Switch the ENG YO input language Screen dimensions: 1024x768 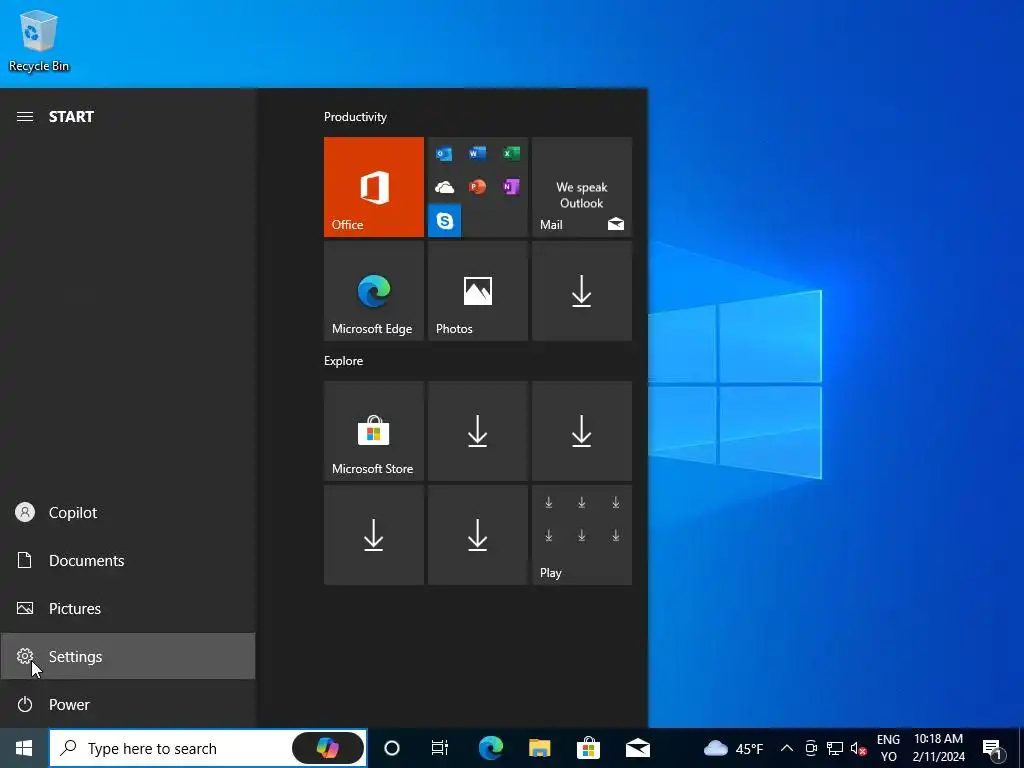pyautogui.click(x=888, y=748)
